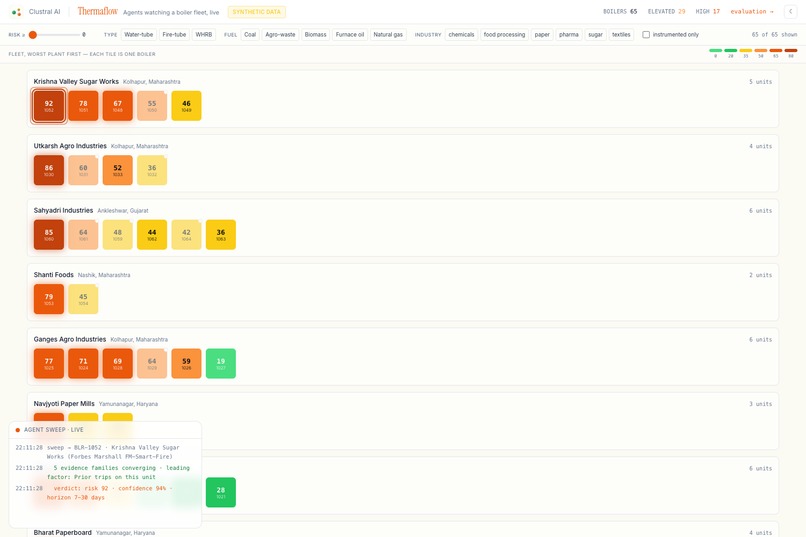
Task: Open Sahyadri Industries boiler tile 85
Action: pos(49,235)
